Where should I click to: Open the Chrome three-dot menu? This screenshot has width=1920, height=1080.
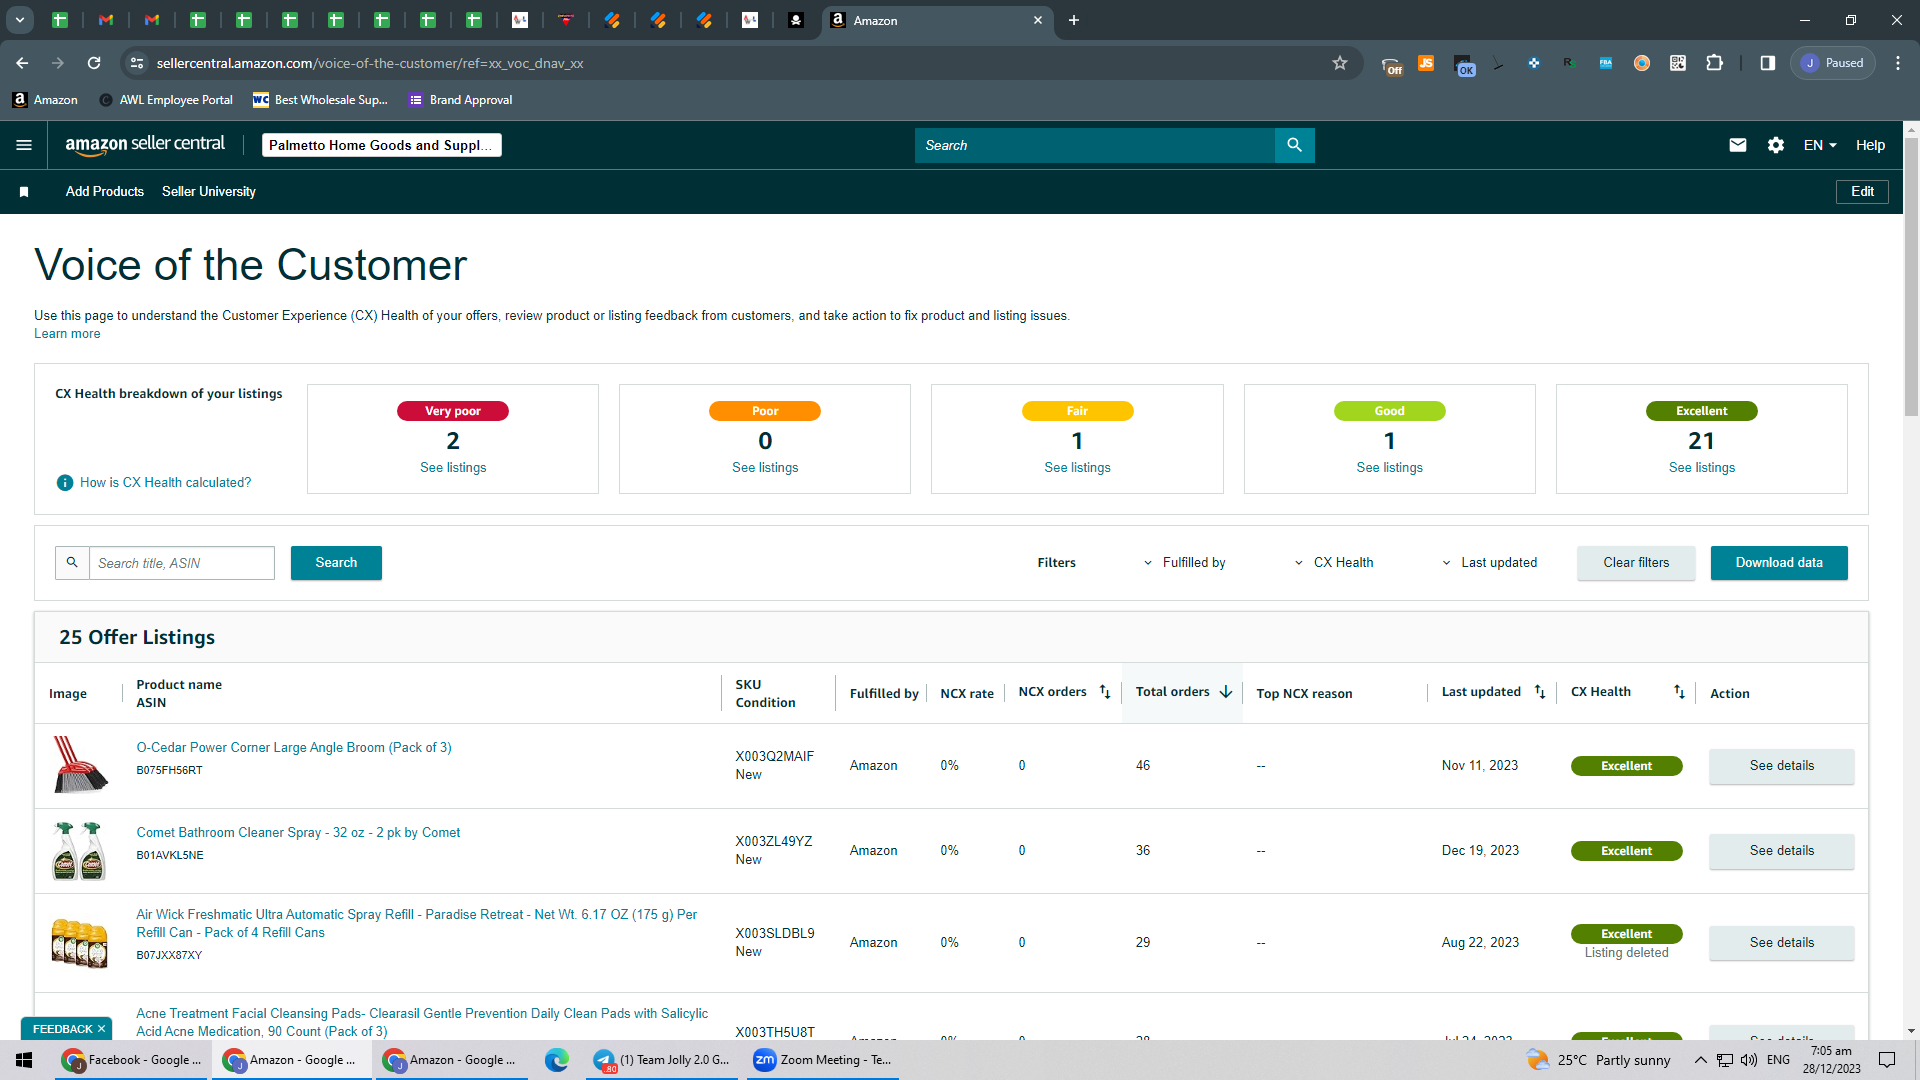[1898, 63]
